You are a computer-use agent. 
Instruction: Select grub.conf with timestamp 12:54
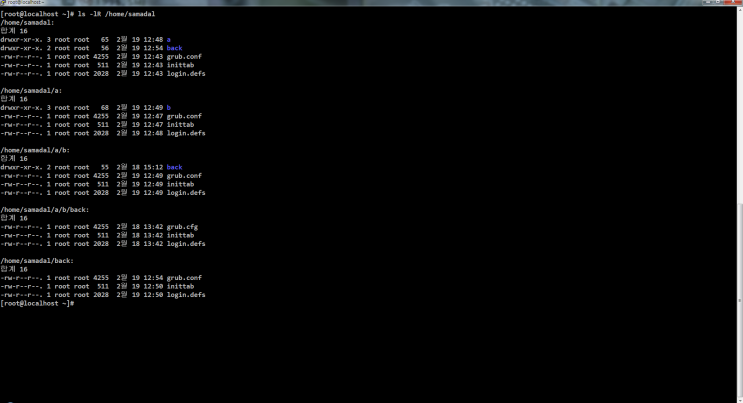tap(184, 278)
